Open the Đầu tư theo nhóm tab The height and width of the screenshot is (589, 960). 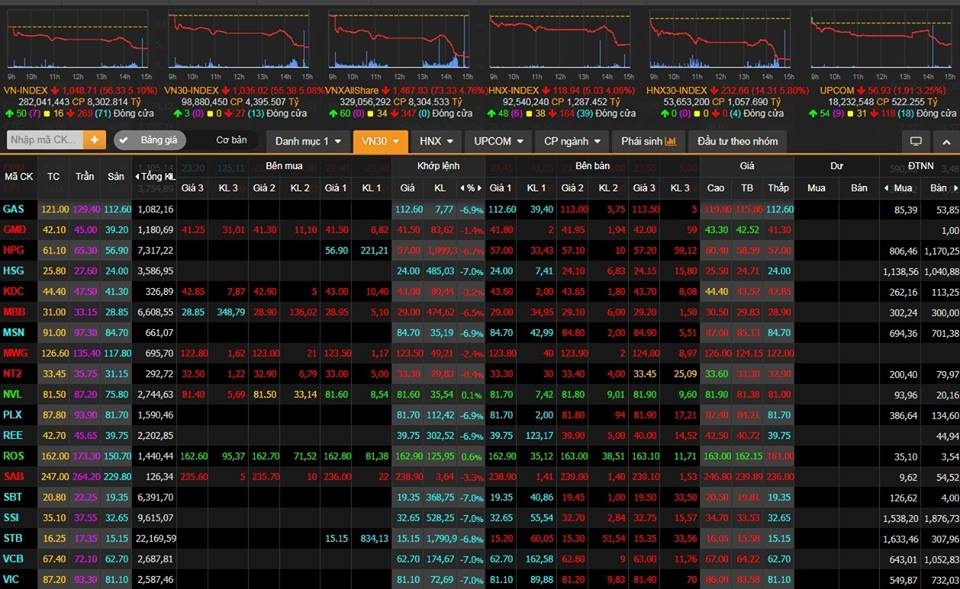tap(737, 141)
